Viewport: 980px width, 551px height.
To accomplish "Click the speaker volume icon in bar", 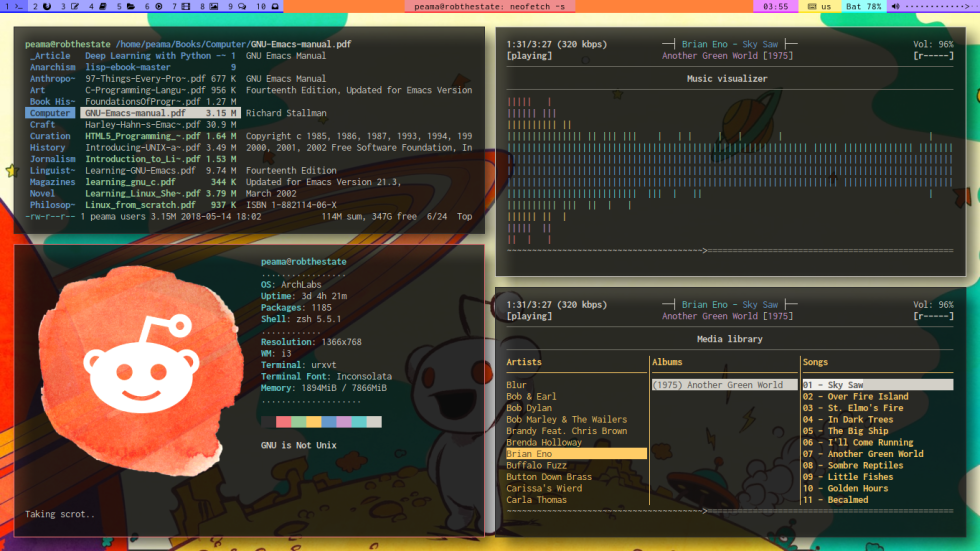I will [x=895, y=6].
